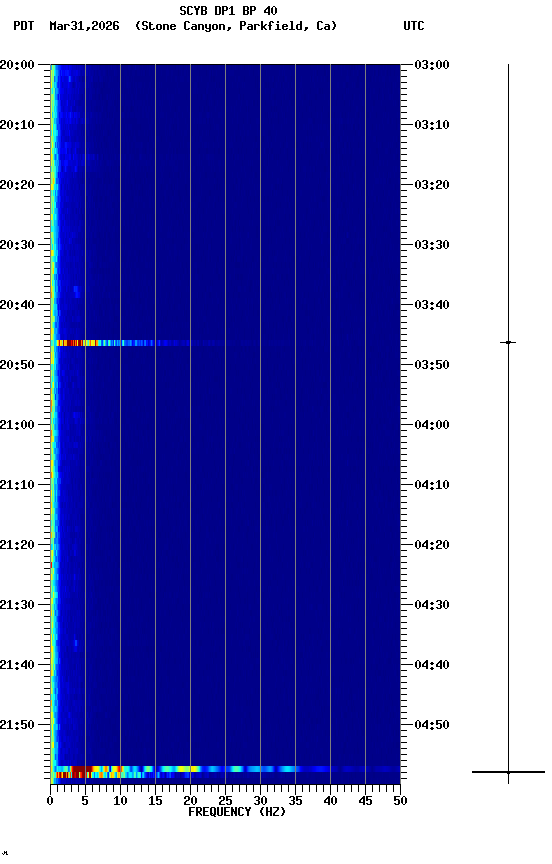The width and height of the screenshot is (552, 864).
Task: Click the 25 Hz frequency tick label
Action: (225, 801)
